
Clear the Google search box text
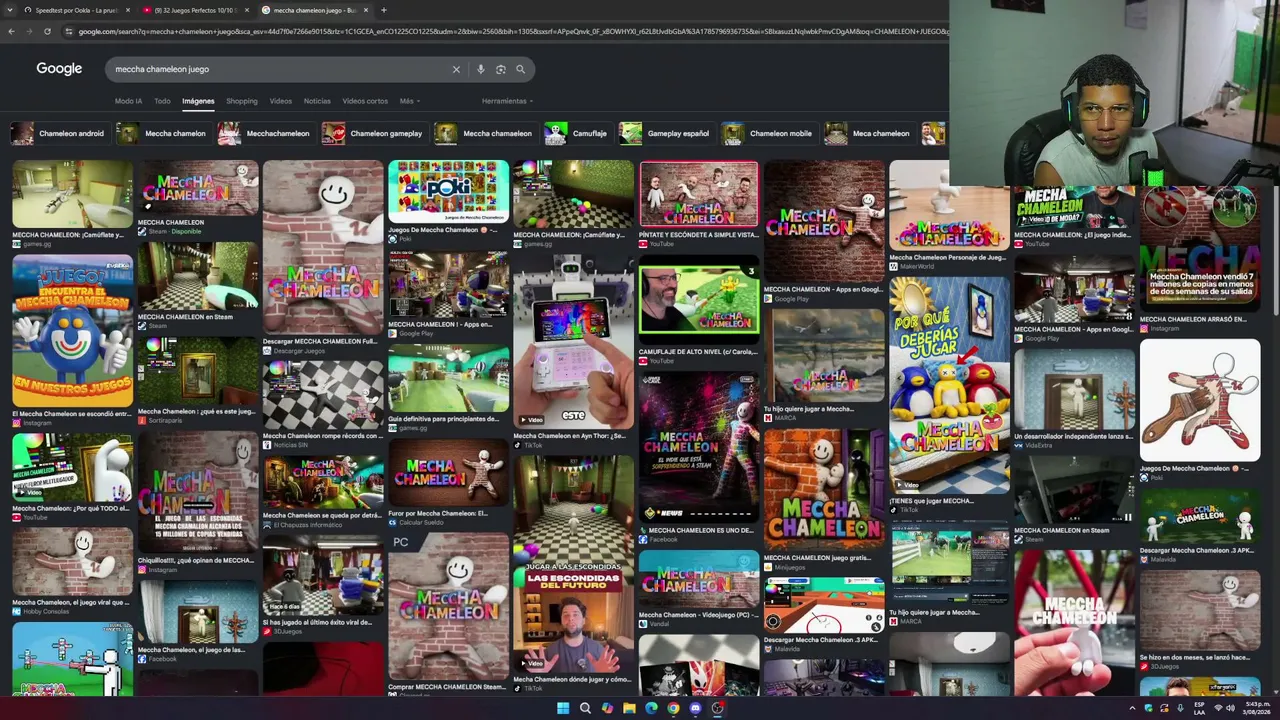[456, 70]
